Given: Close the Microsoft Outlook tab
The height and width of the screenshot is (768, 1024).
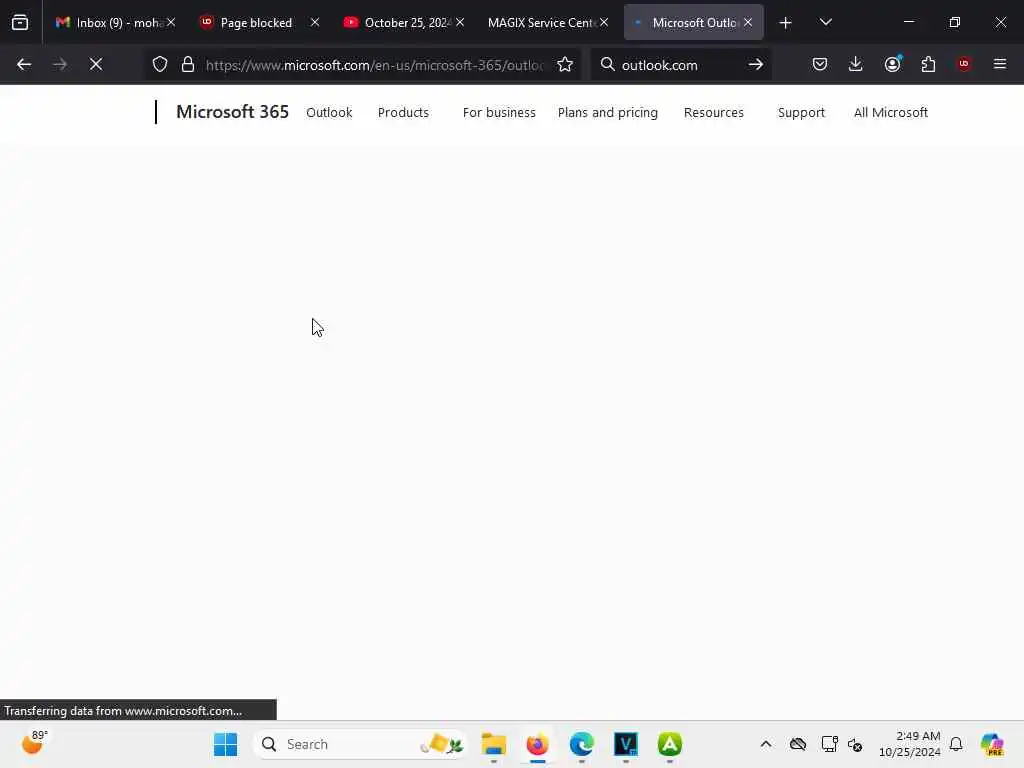Looking at the screenshot, I should [748, 22].
